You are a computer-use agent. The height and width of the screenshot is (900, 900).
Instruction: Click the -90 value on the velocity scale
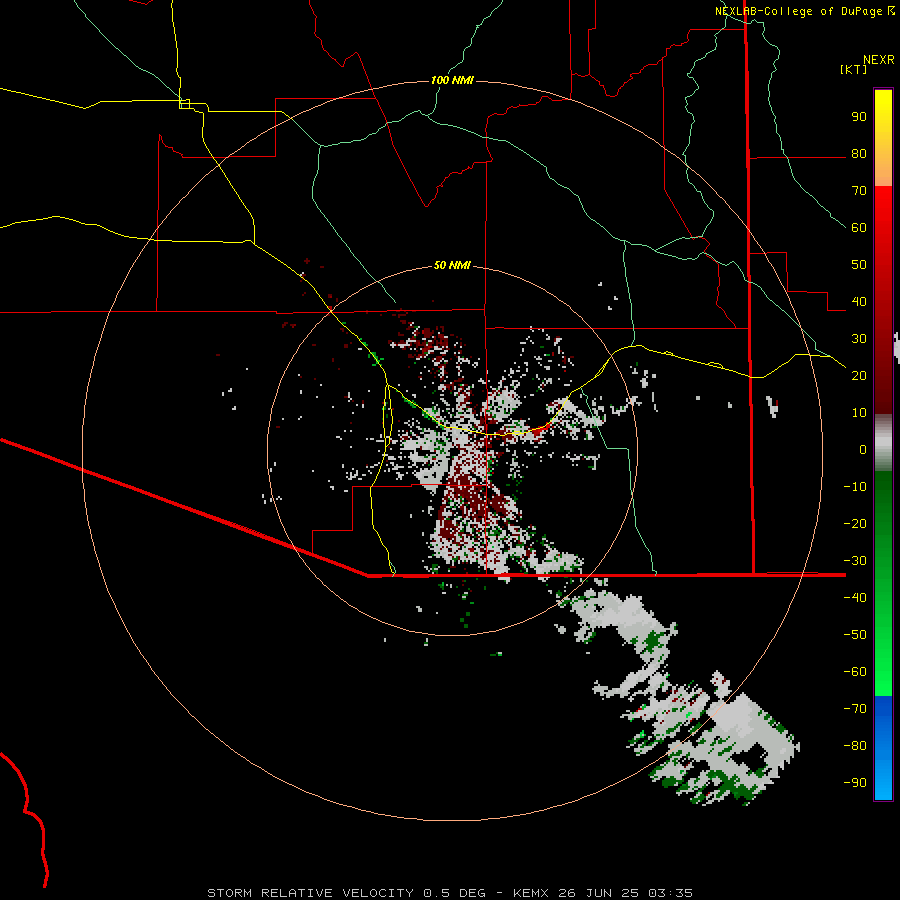coord(855,783)
